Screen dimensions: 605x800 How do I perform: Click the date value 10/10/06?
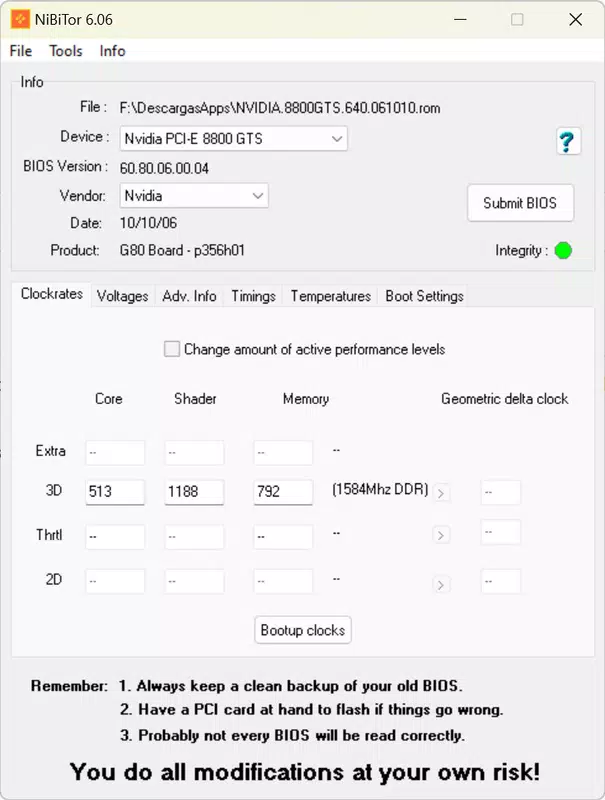pyautogui.click(x=148, y=223)
